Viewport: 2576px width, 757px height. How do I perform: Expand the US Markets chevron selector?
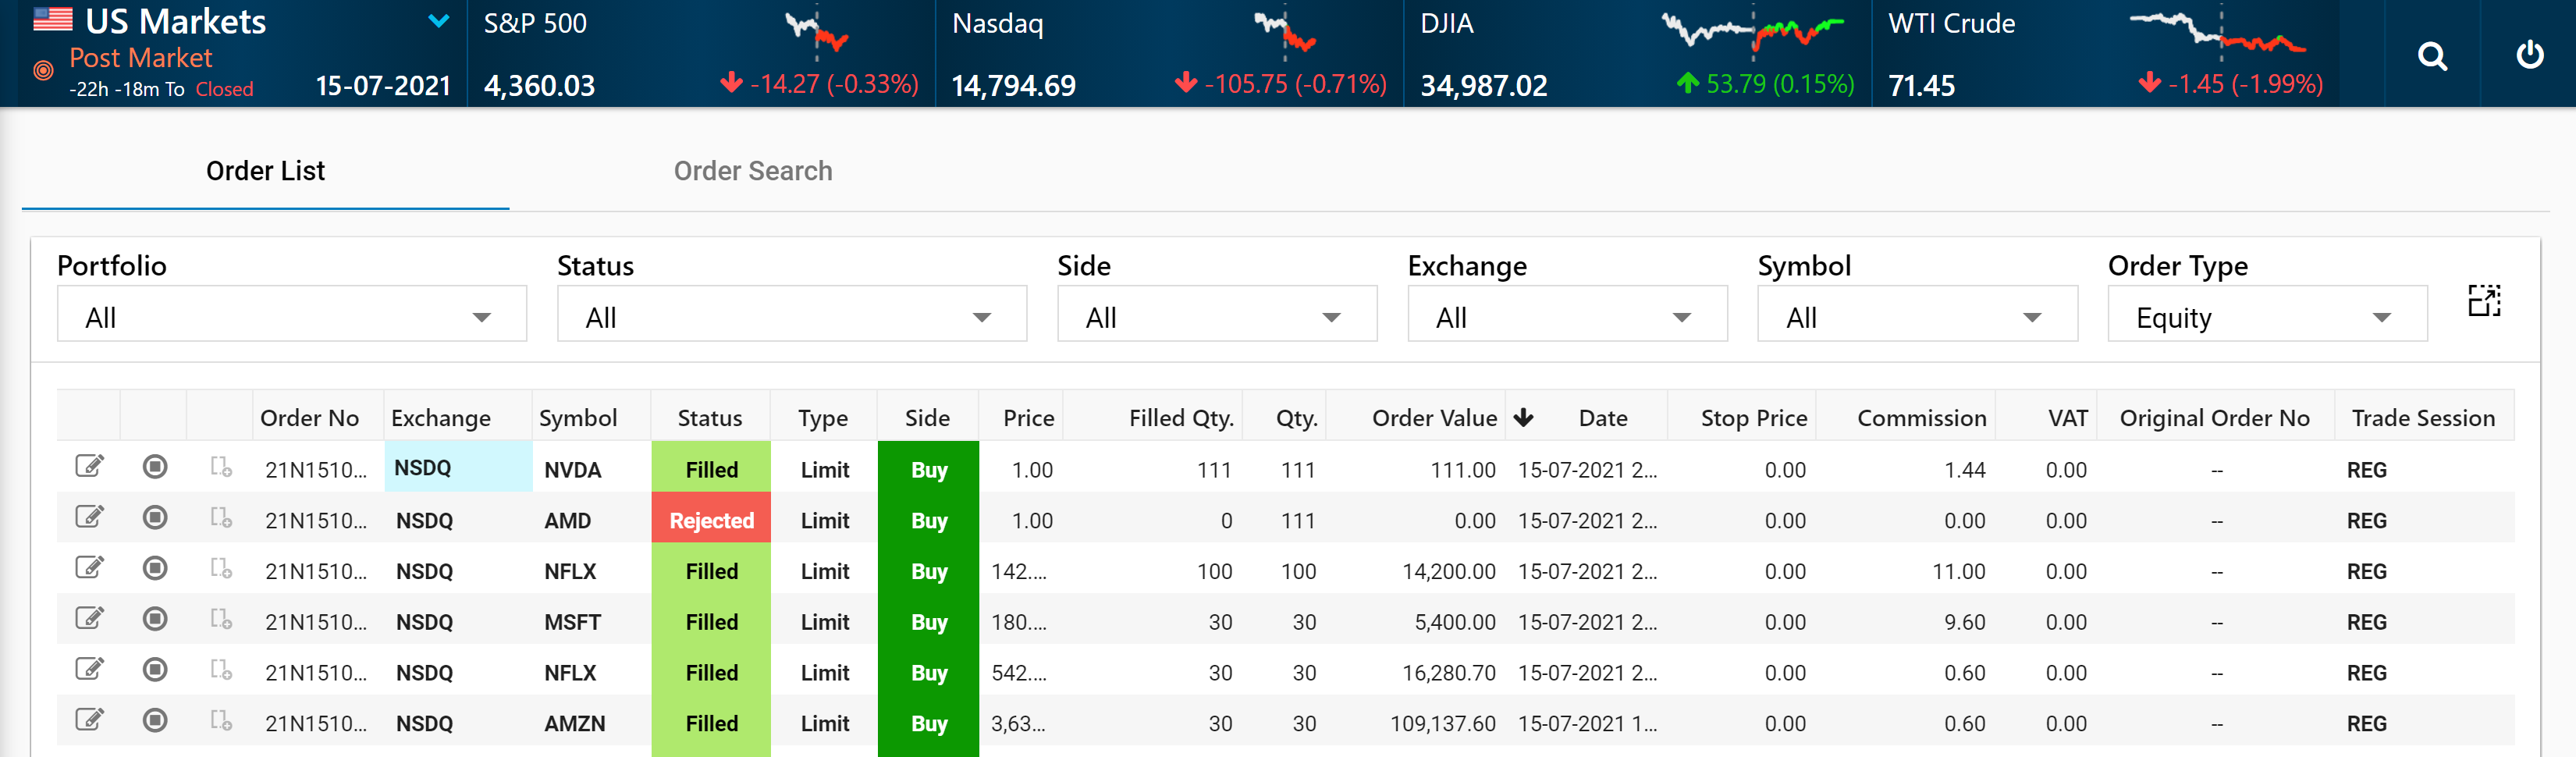(x=438, y=21)
